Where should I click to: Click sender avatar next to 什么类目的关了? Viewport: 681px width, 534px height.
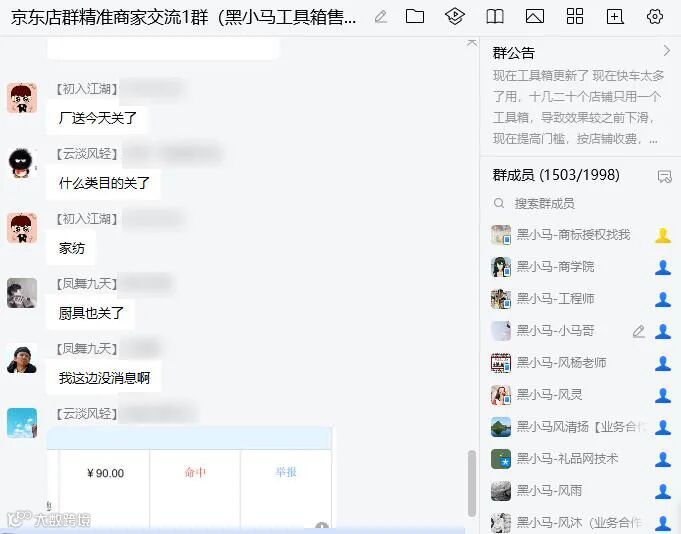tap(22, 163)
